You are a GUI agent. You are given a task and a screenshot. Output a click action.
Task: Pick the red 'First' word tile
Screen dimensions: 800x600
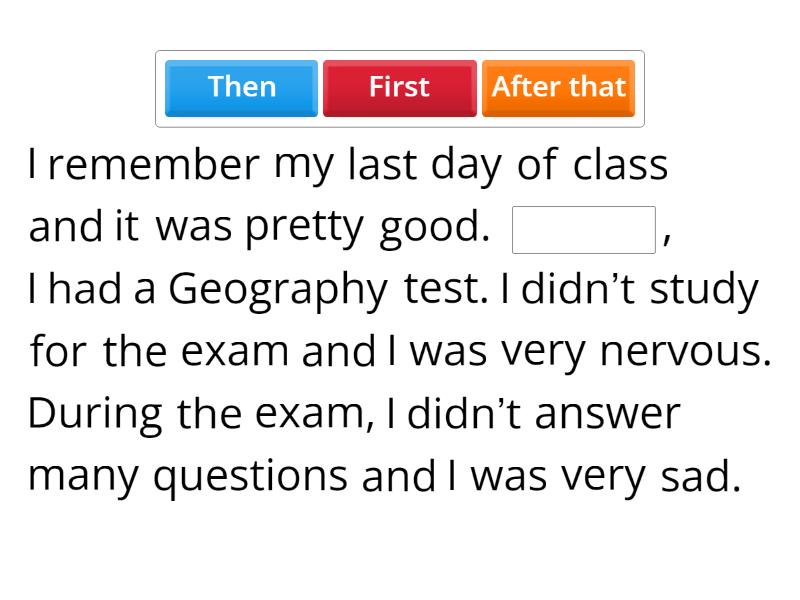399,88
